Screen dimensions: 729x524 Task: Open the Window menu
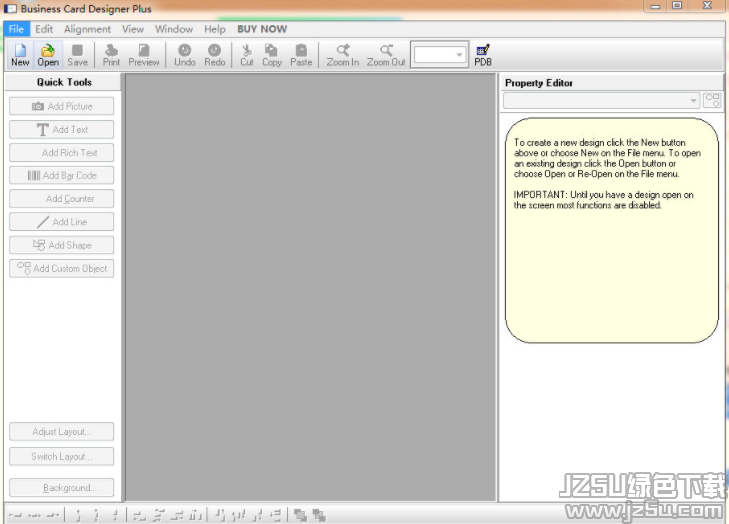(174, 29)
